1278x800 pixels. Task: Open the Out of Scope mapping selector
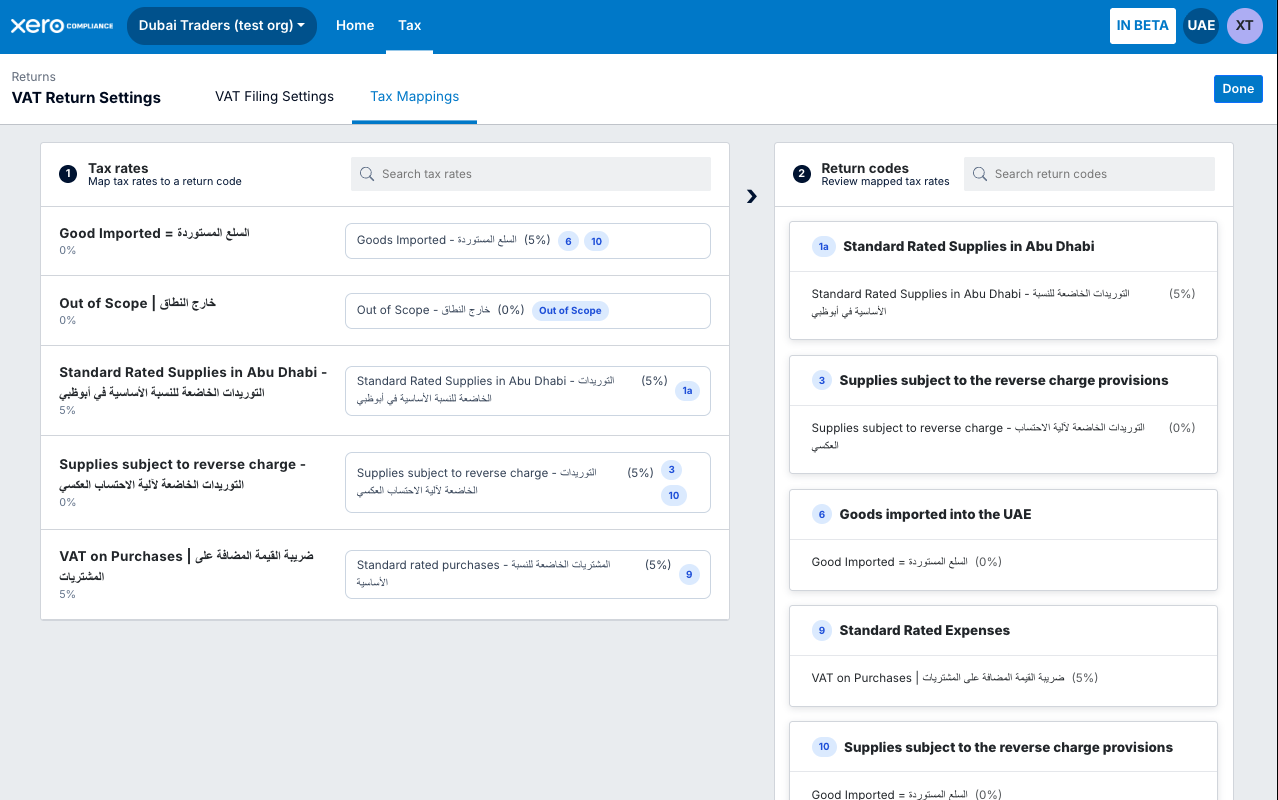(528, 311)
